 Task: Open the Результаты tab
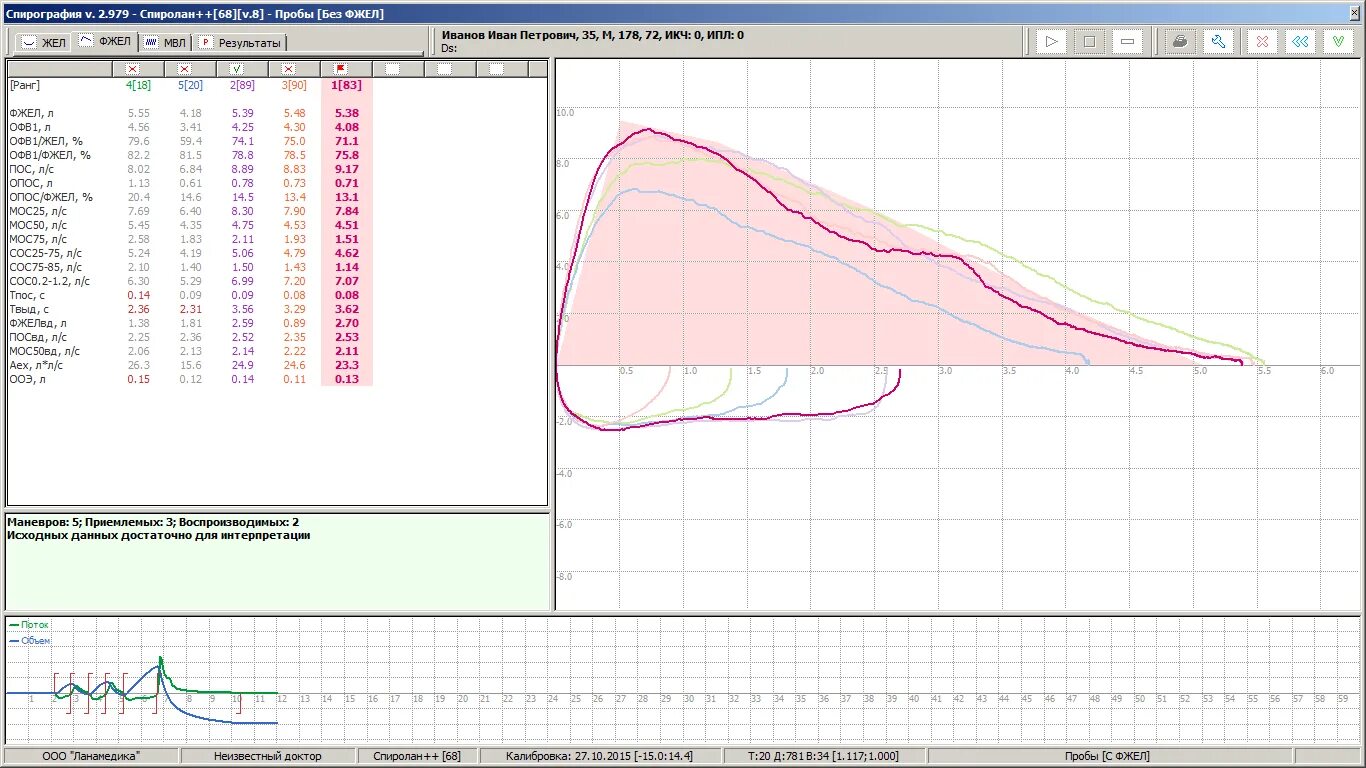point(240,43)
